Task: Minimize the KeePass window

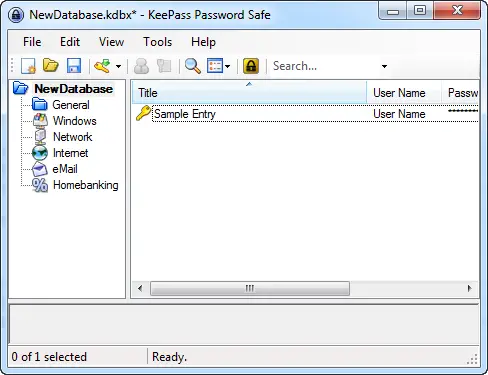Action: (393, 11)
